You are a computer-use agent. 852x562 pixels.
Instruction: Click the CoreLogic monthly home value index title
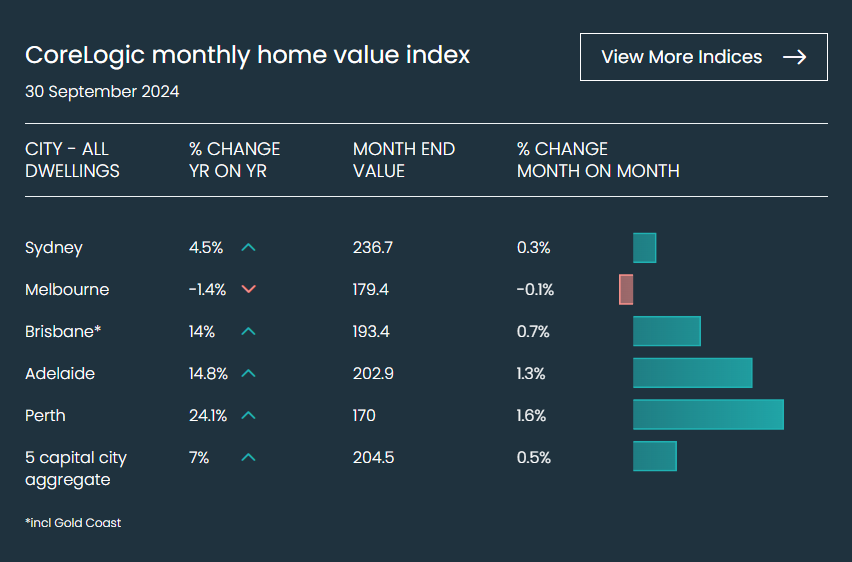[247, 55]
